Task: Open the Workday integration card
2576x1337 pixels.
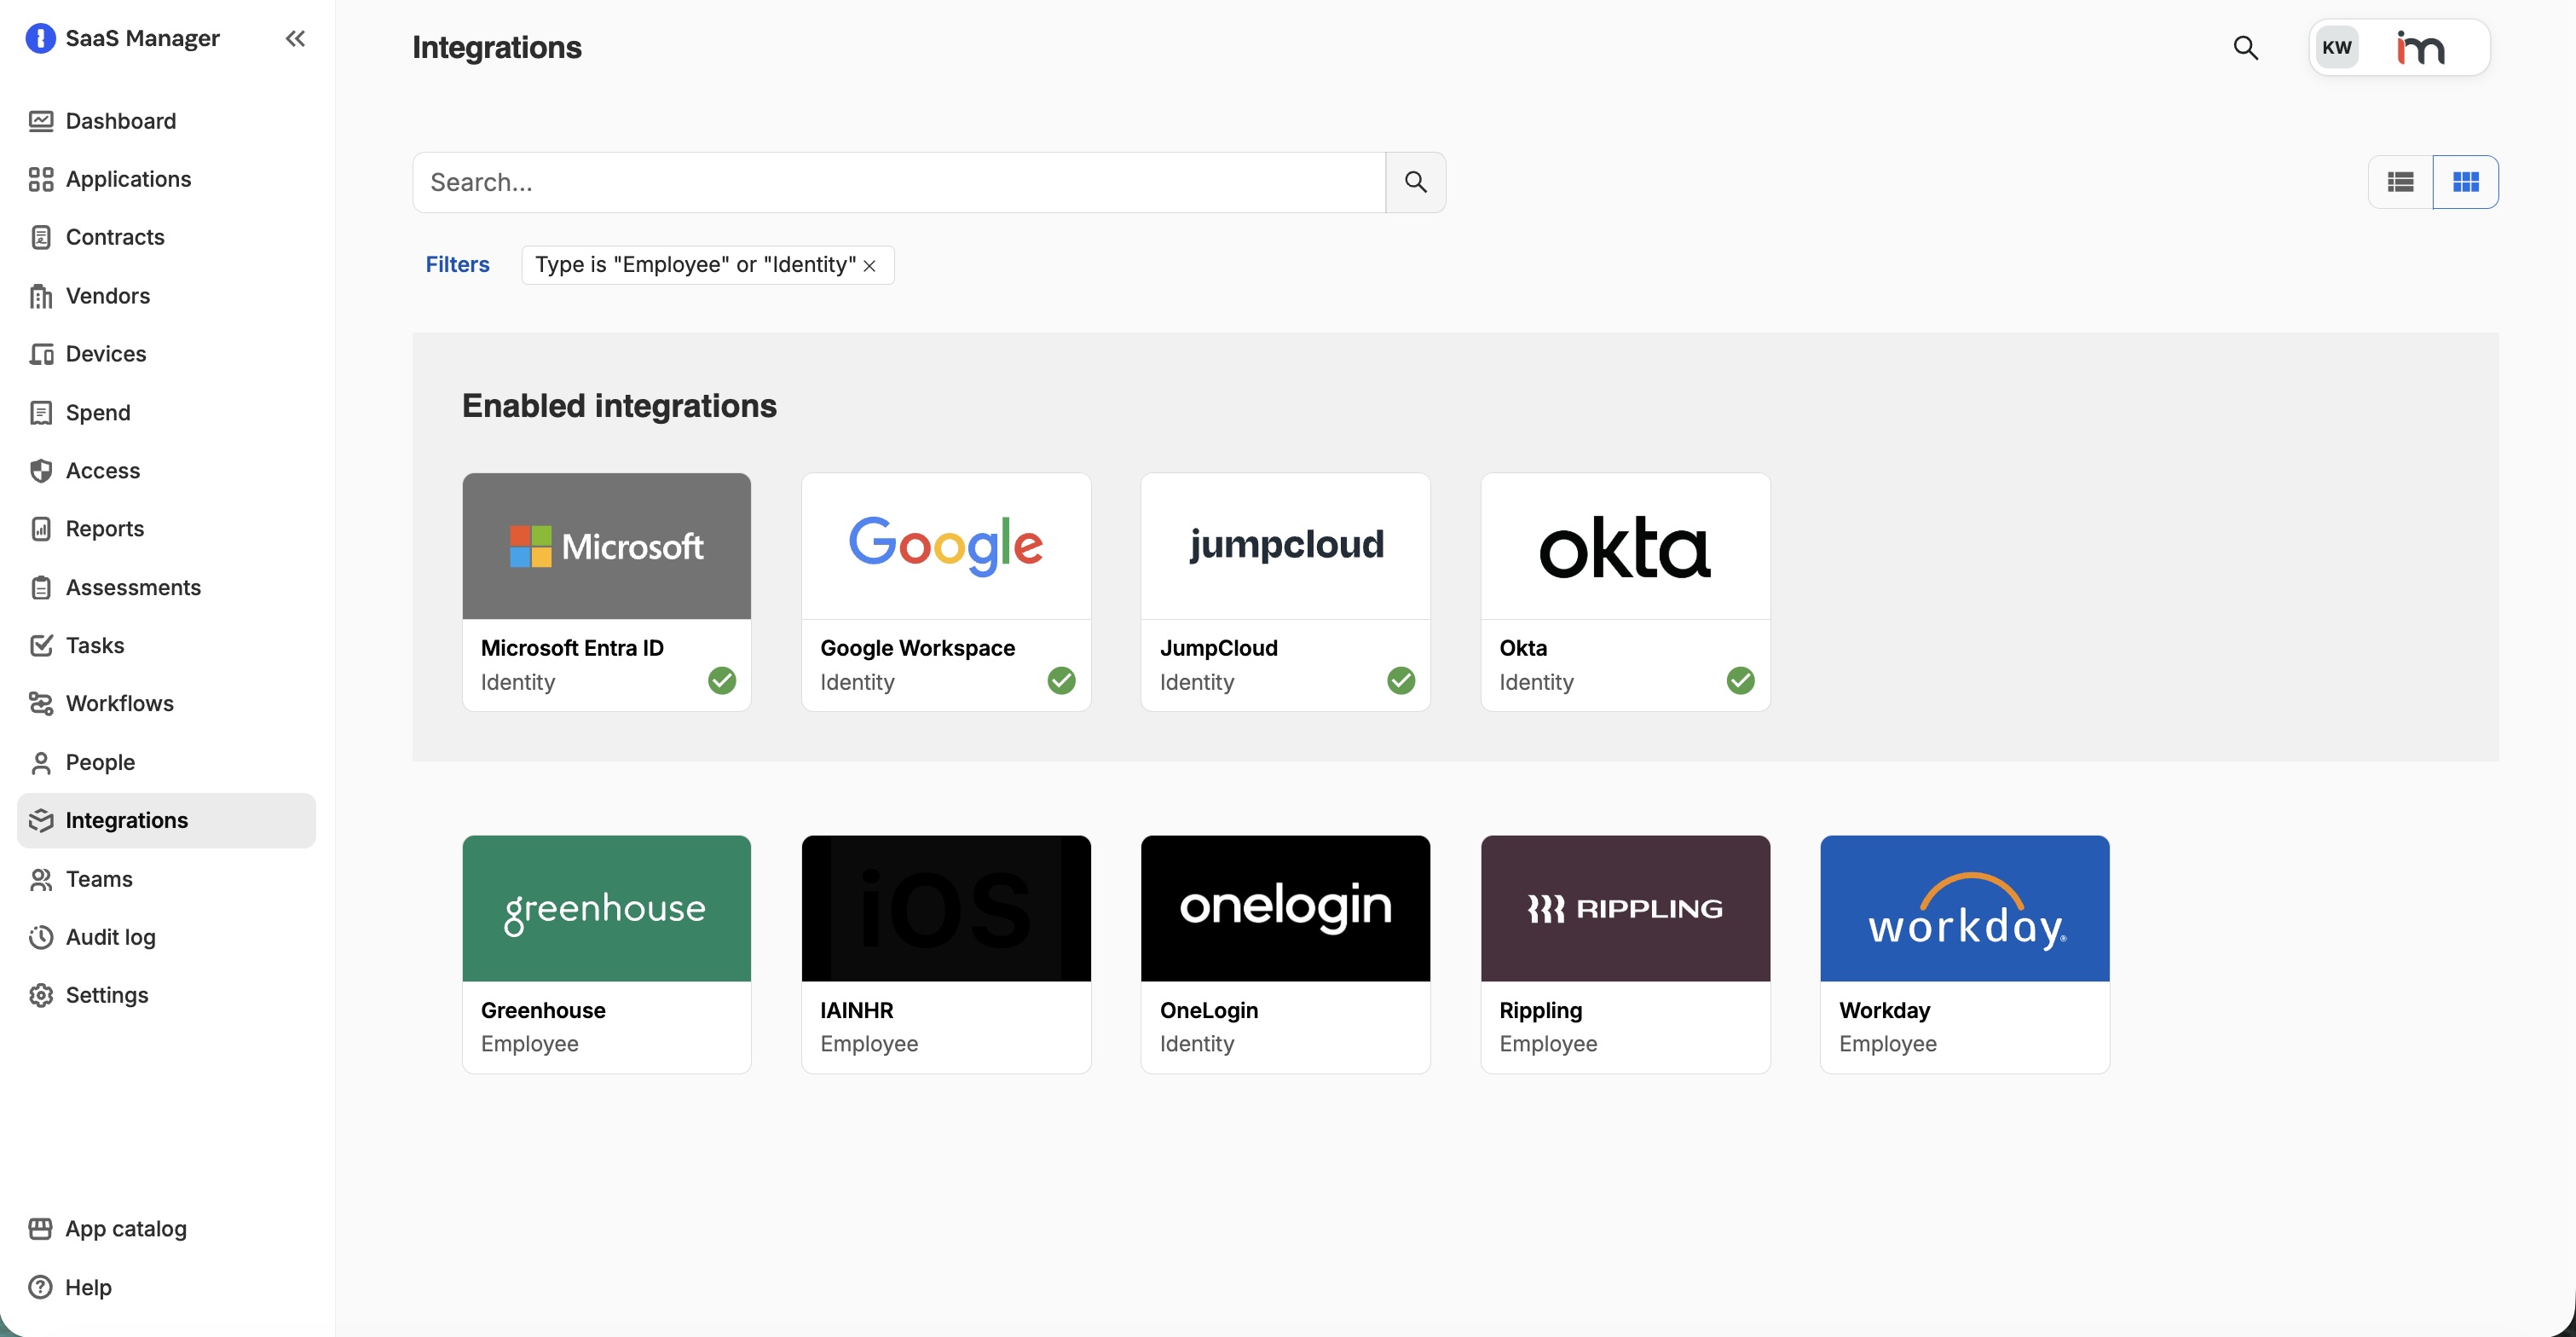Action: pyautogui.click(x=1964, y=954)
